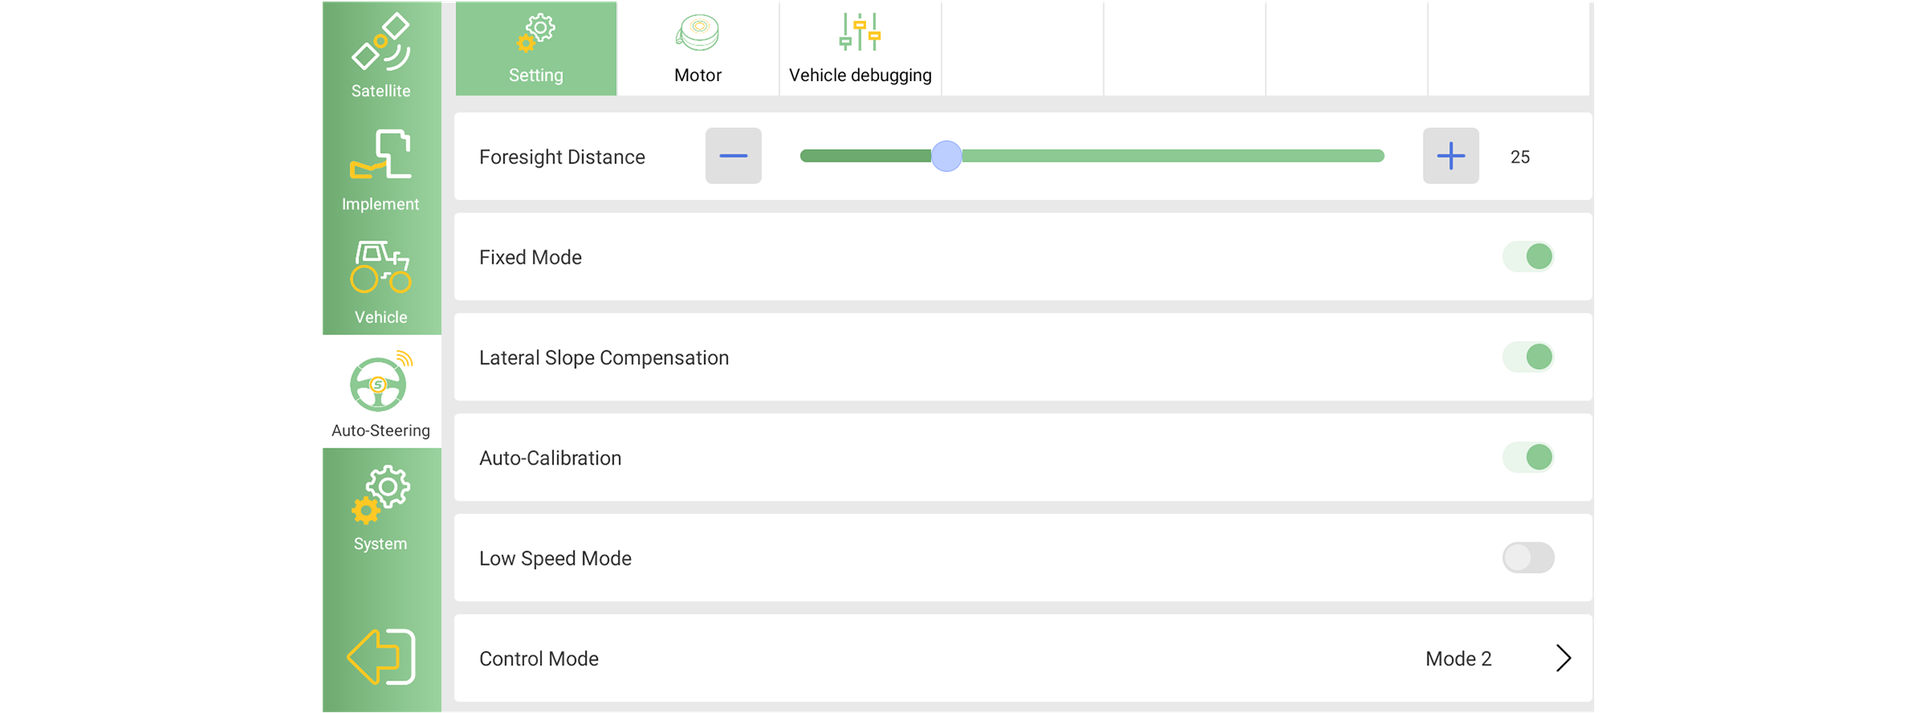Open the Mode 2 selection
Image resolution: width=1920 pixels, height=713 pixels.
point(1458,659)
